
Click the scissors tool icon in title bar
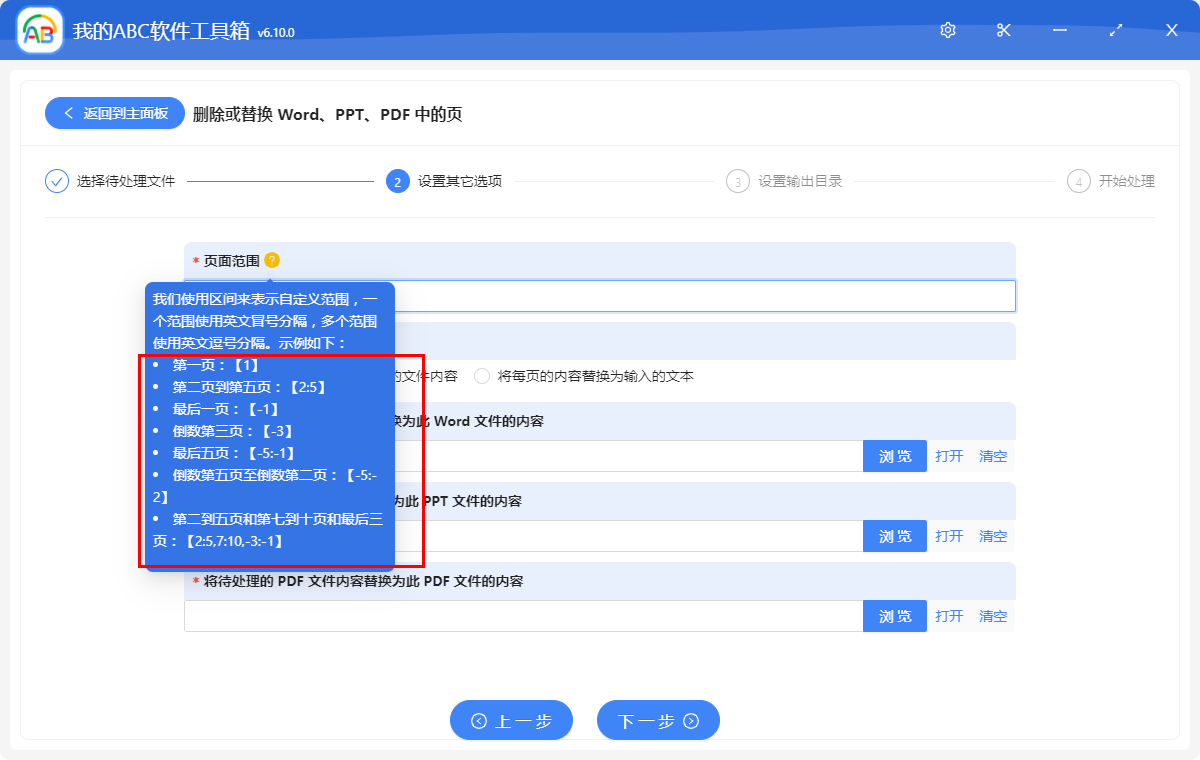click(x=1004, y=30)
